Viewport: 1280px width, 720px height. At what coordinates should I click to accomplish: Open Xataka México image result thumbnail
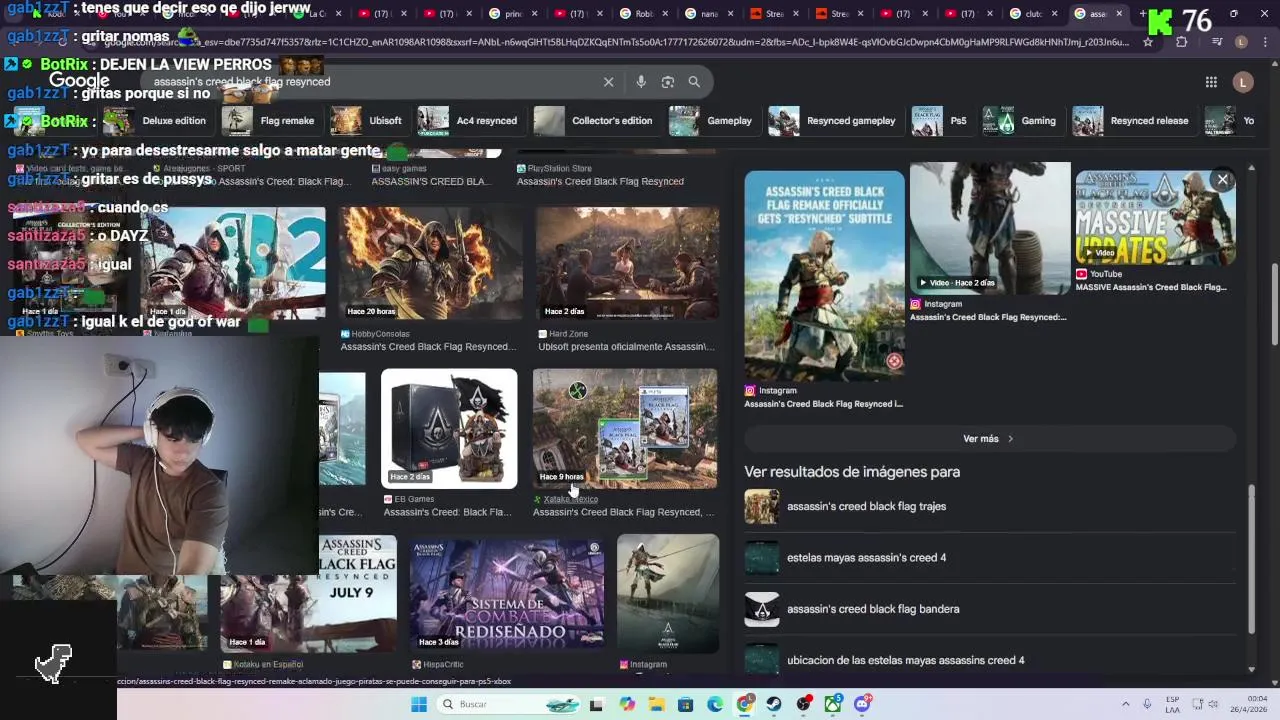click(x=625, y=428)
